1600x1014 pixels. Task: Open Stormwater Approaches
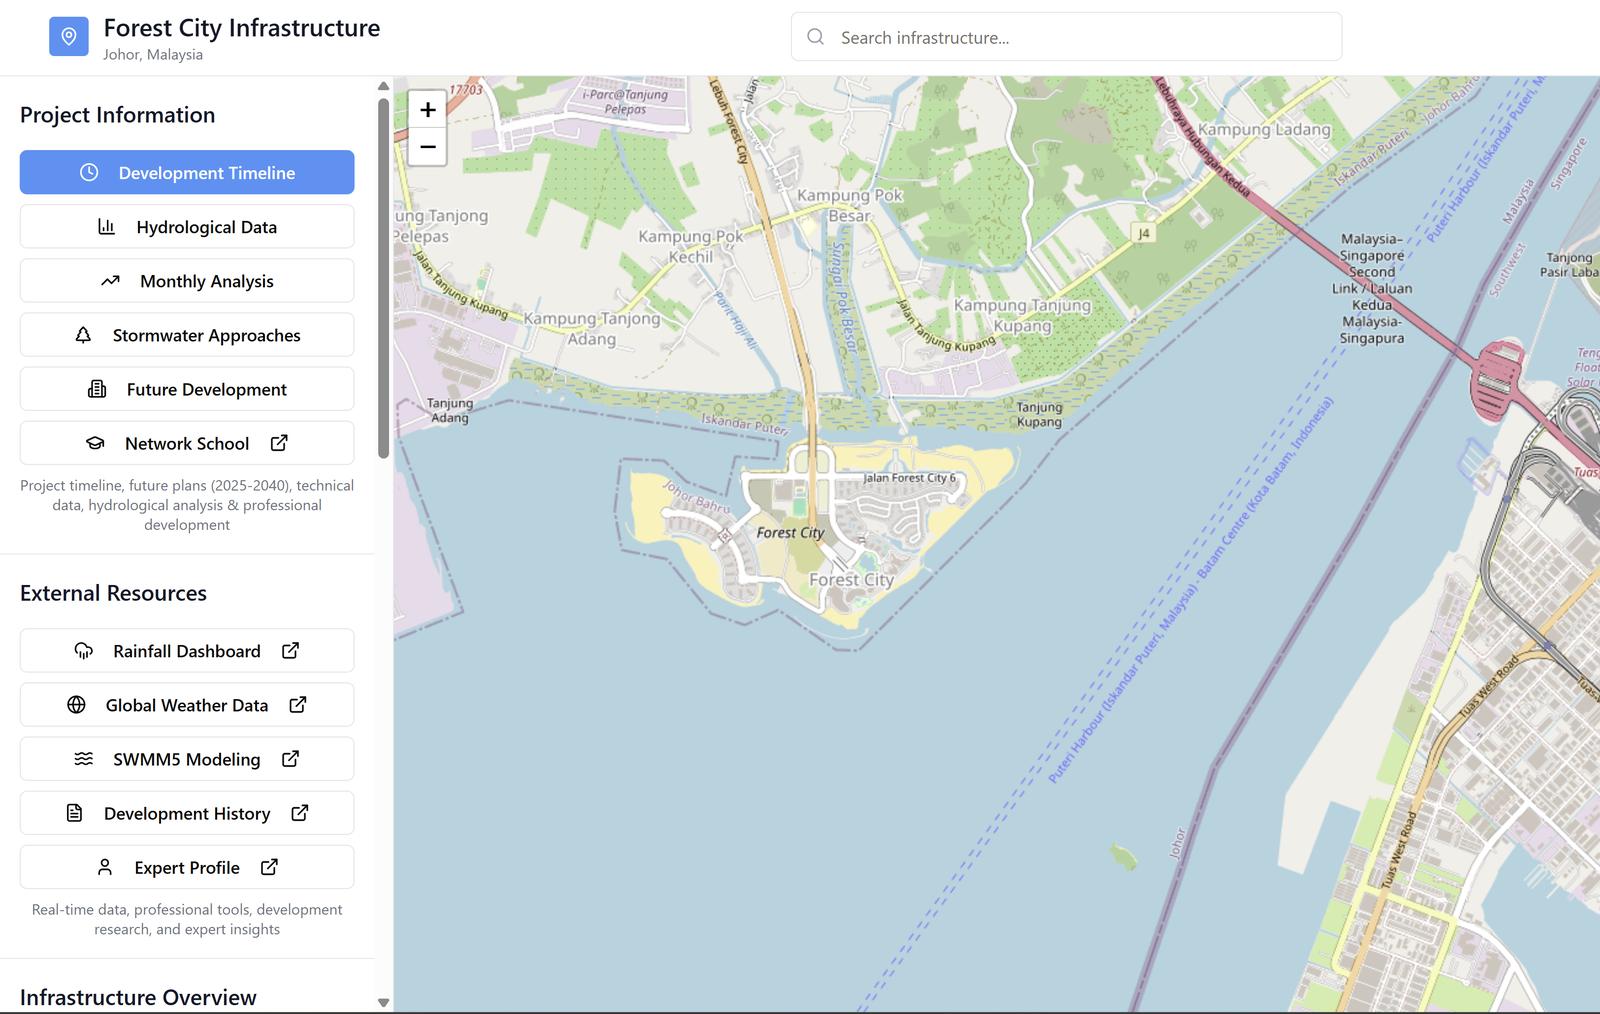click(x=187, y=335)
